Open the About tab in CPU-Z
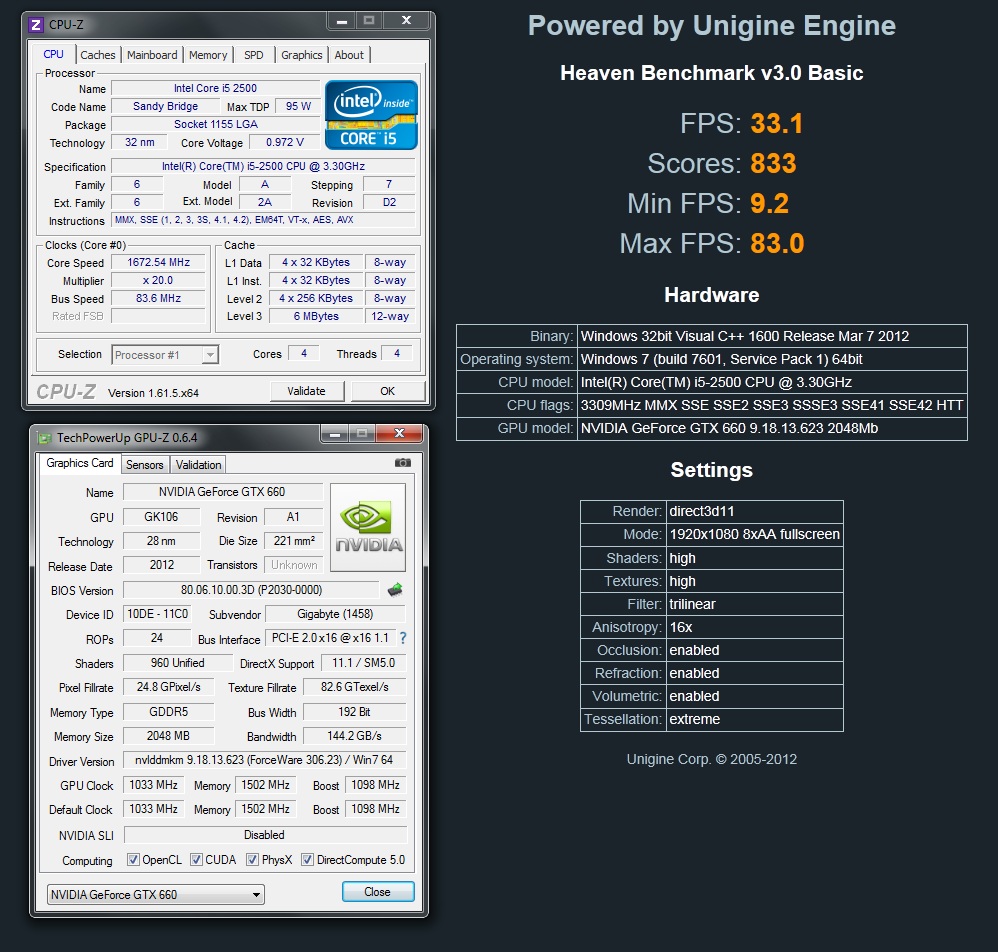The width and height of the screenshot is (998, 952). tap(349, 55)
